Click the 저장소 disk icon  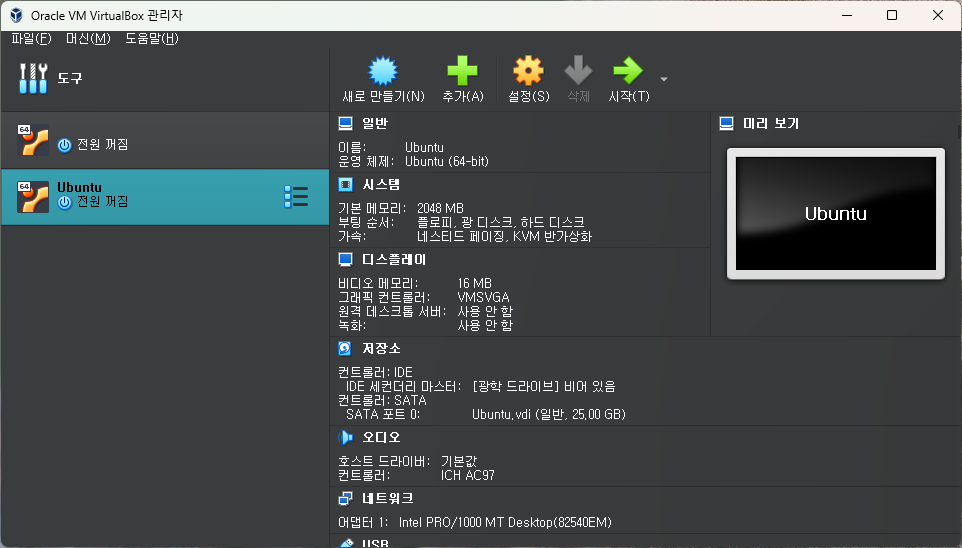(x=345, y=349)
